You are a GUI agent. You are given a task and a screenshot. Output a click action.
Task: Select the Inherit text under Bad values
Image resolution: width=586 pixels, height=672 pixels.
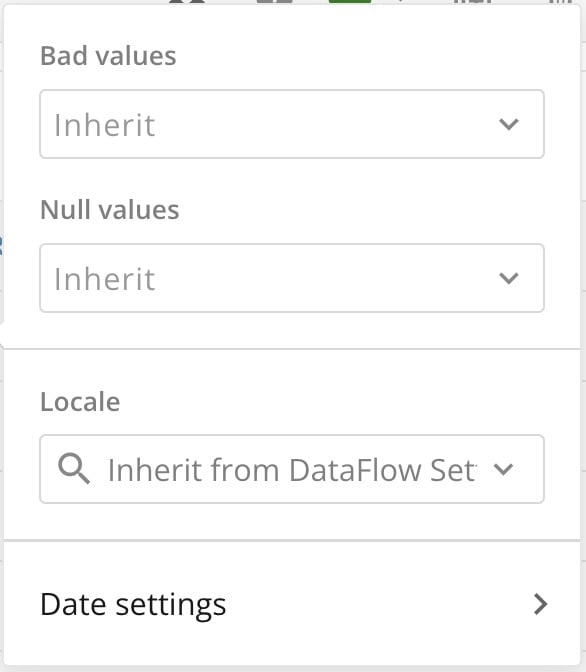coord(104,125)
